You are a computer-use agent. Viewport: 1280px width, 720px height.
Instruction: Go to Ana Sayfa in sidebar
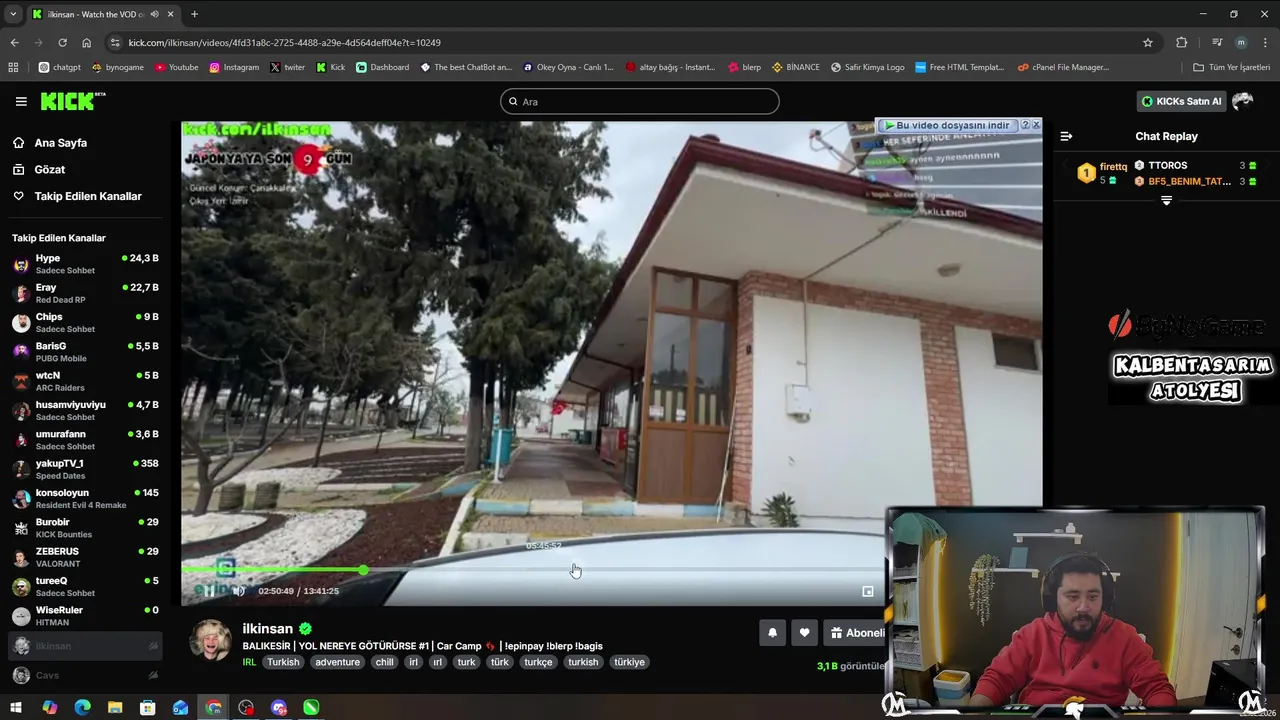click(x=60, y=143)
